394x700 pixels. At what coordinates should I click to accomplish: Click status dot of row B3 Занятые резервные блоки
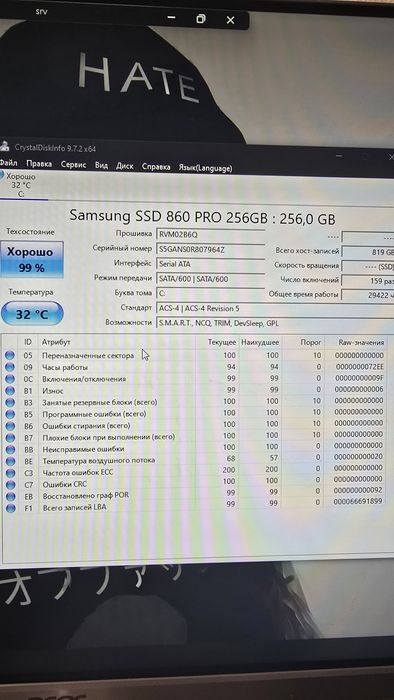[x=10, y=402]
